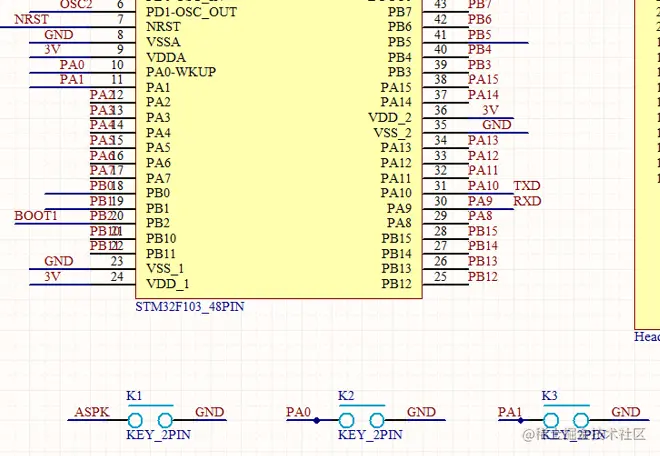Click the PA0 net label at pin 10
Image resolution: width=660 pixels, height=456 pixels.
point(72,65)
